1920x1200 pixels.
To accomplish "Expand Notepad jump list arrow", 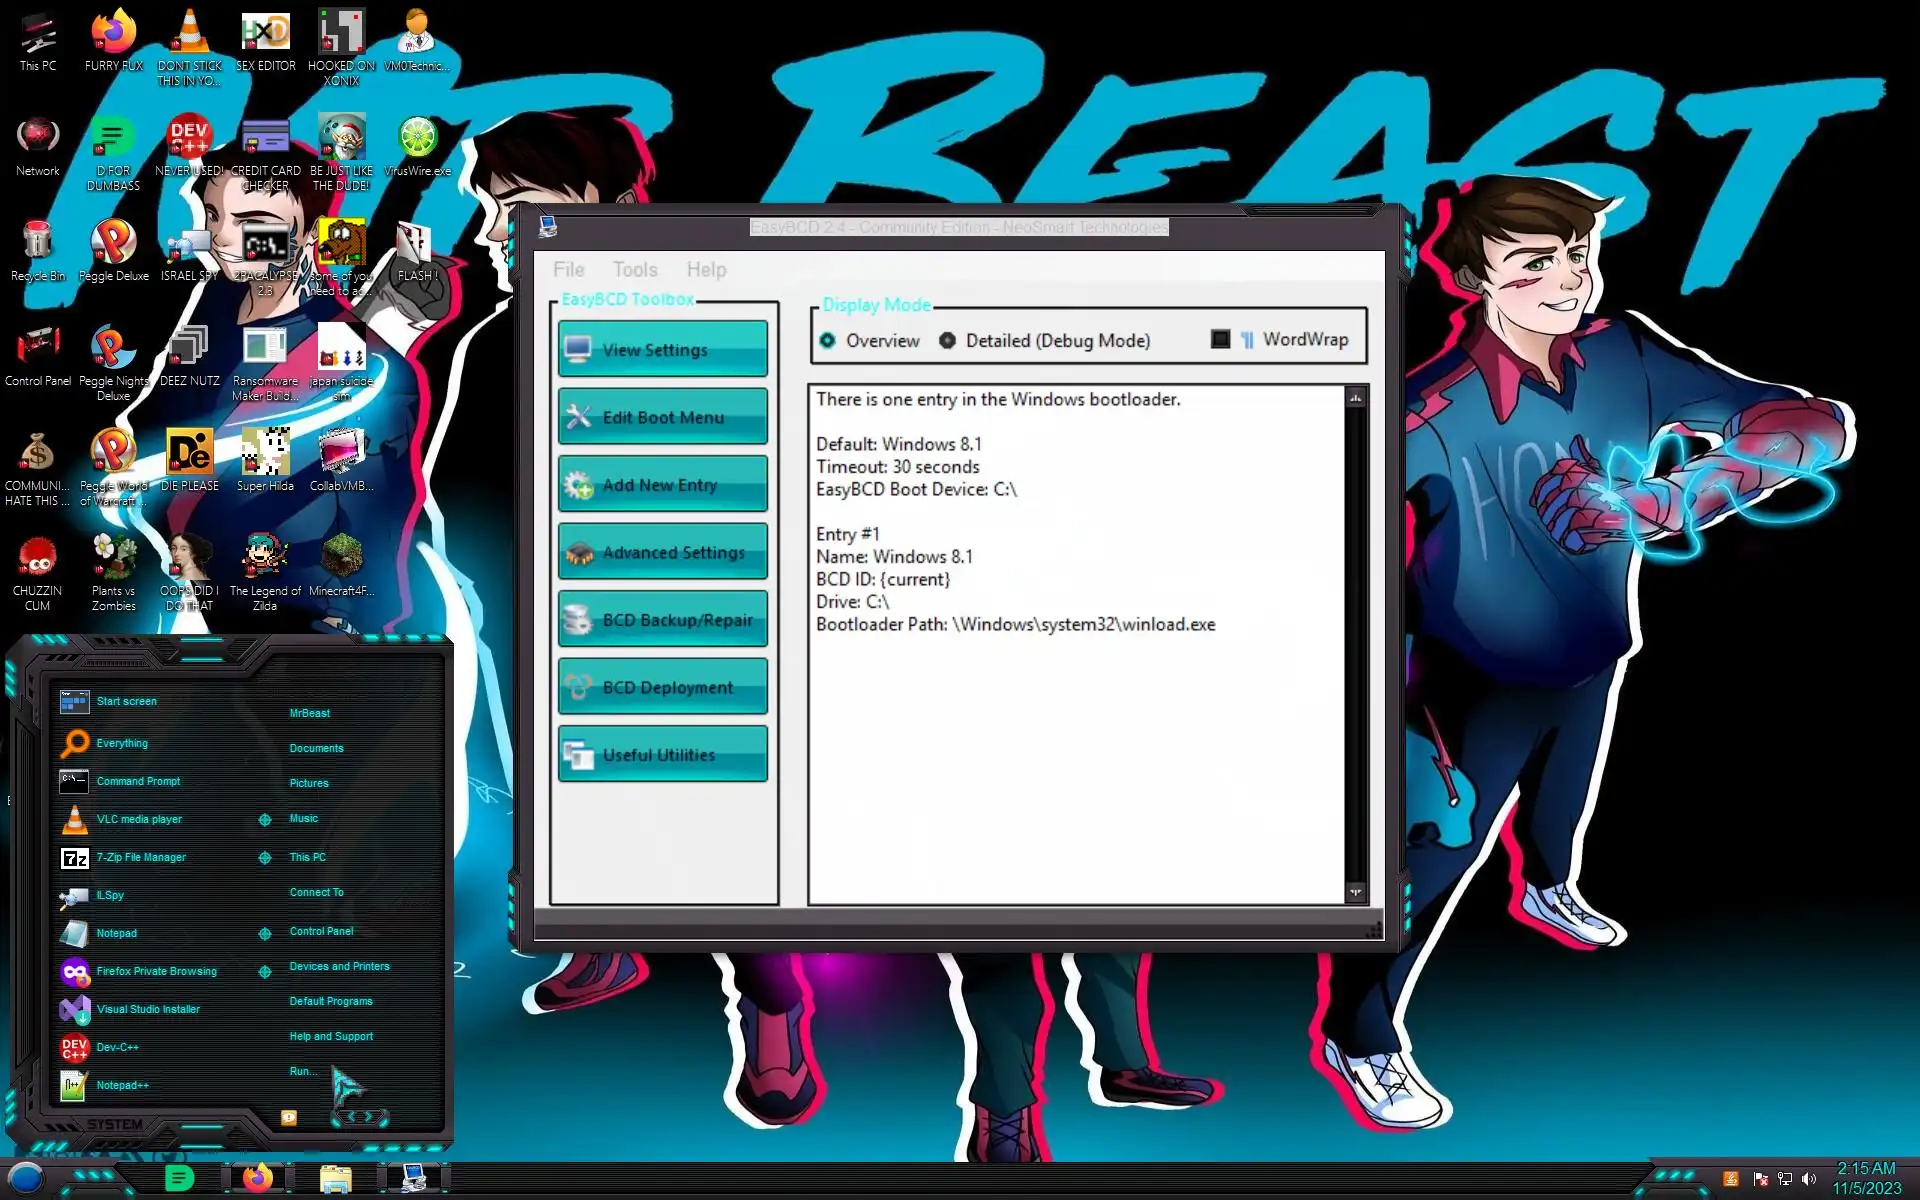I will [265, 933].
